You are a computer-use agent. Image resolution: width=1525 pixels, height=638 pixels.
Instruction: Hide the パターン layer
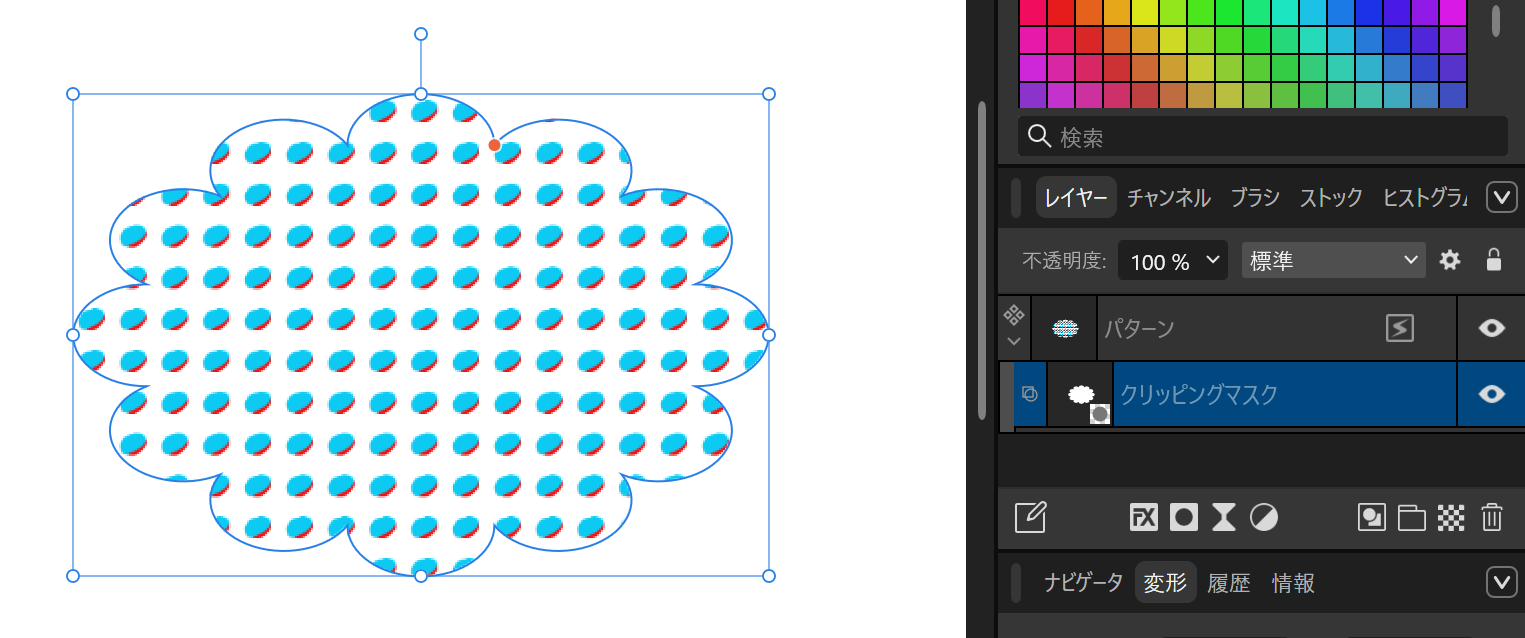coord(1491,328)
